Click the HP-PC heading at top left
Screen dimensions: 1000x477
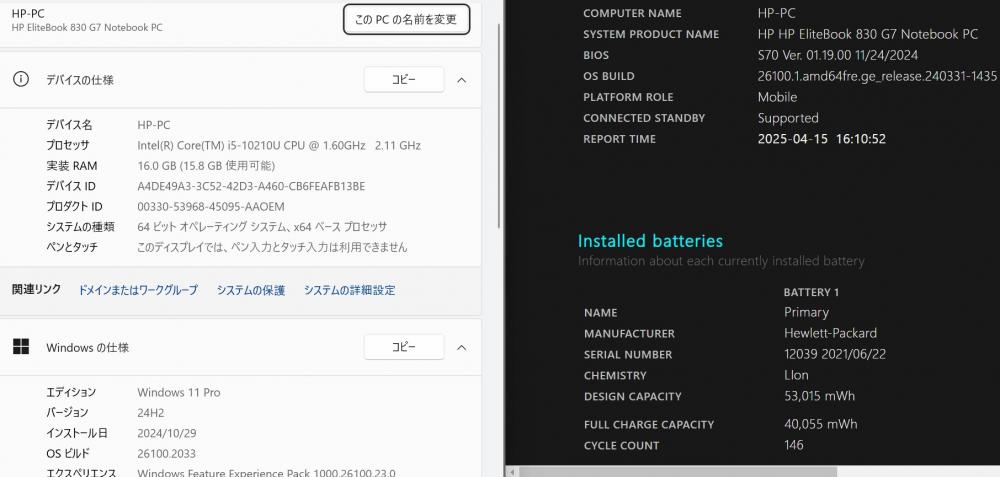(x=28, y=13)
